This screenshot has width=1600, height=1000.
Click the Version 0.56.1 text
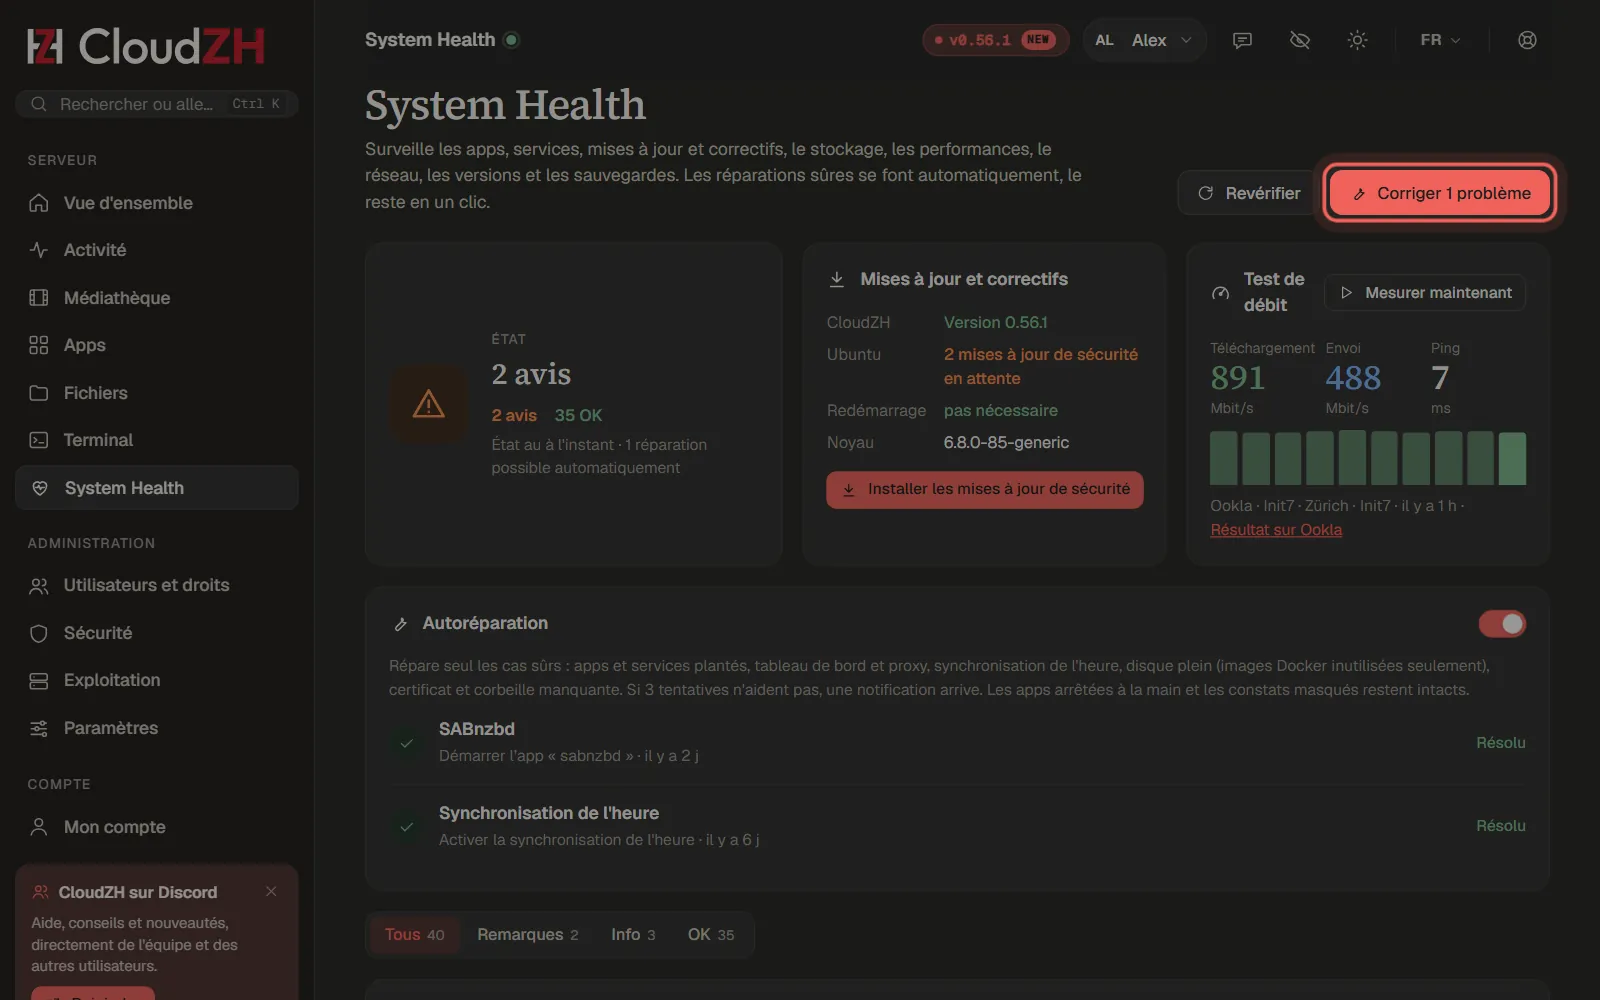[x=996, y=323]
